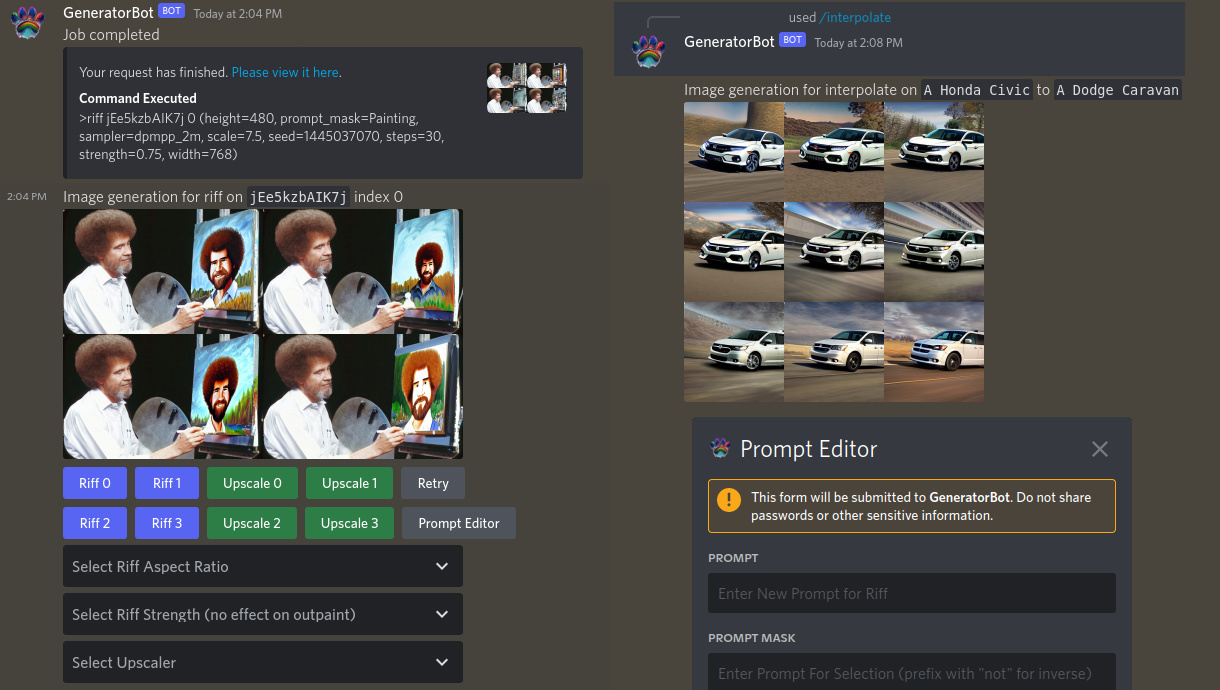The width and height of the screenshot is (1220, 690).
Task: Open Select Riff Strength dropdown
Action: (x=262, y=614)
